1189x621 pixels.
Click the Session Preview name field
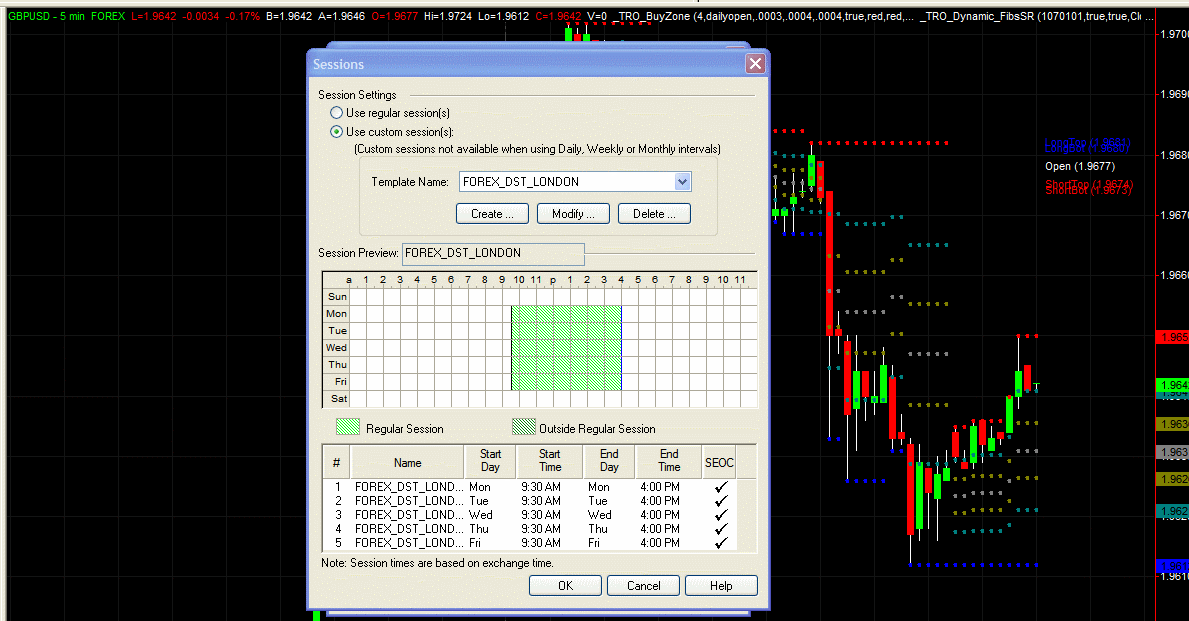(493, 253)
